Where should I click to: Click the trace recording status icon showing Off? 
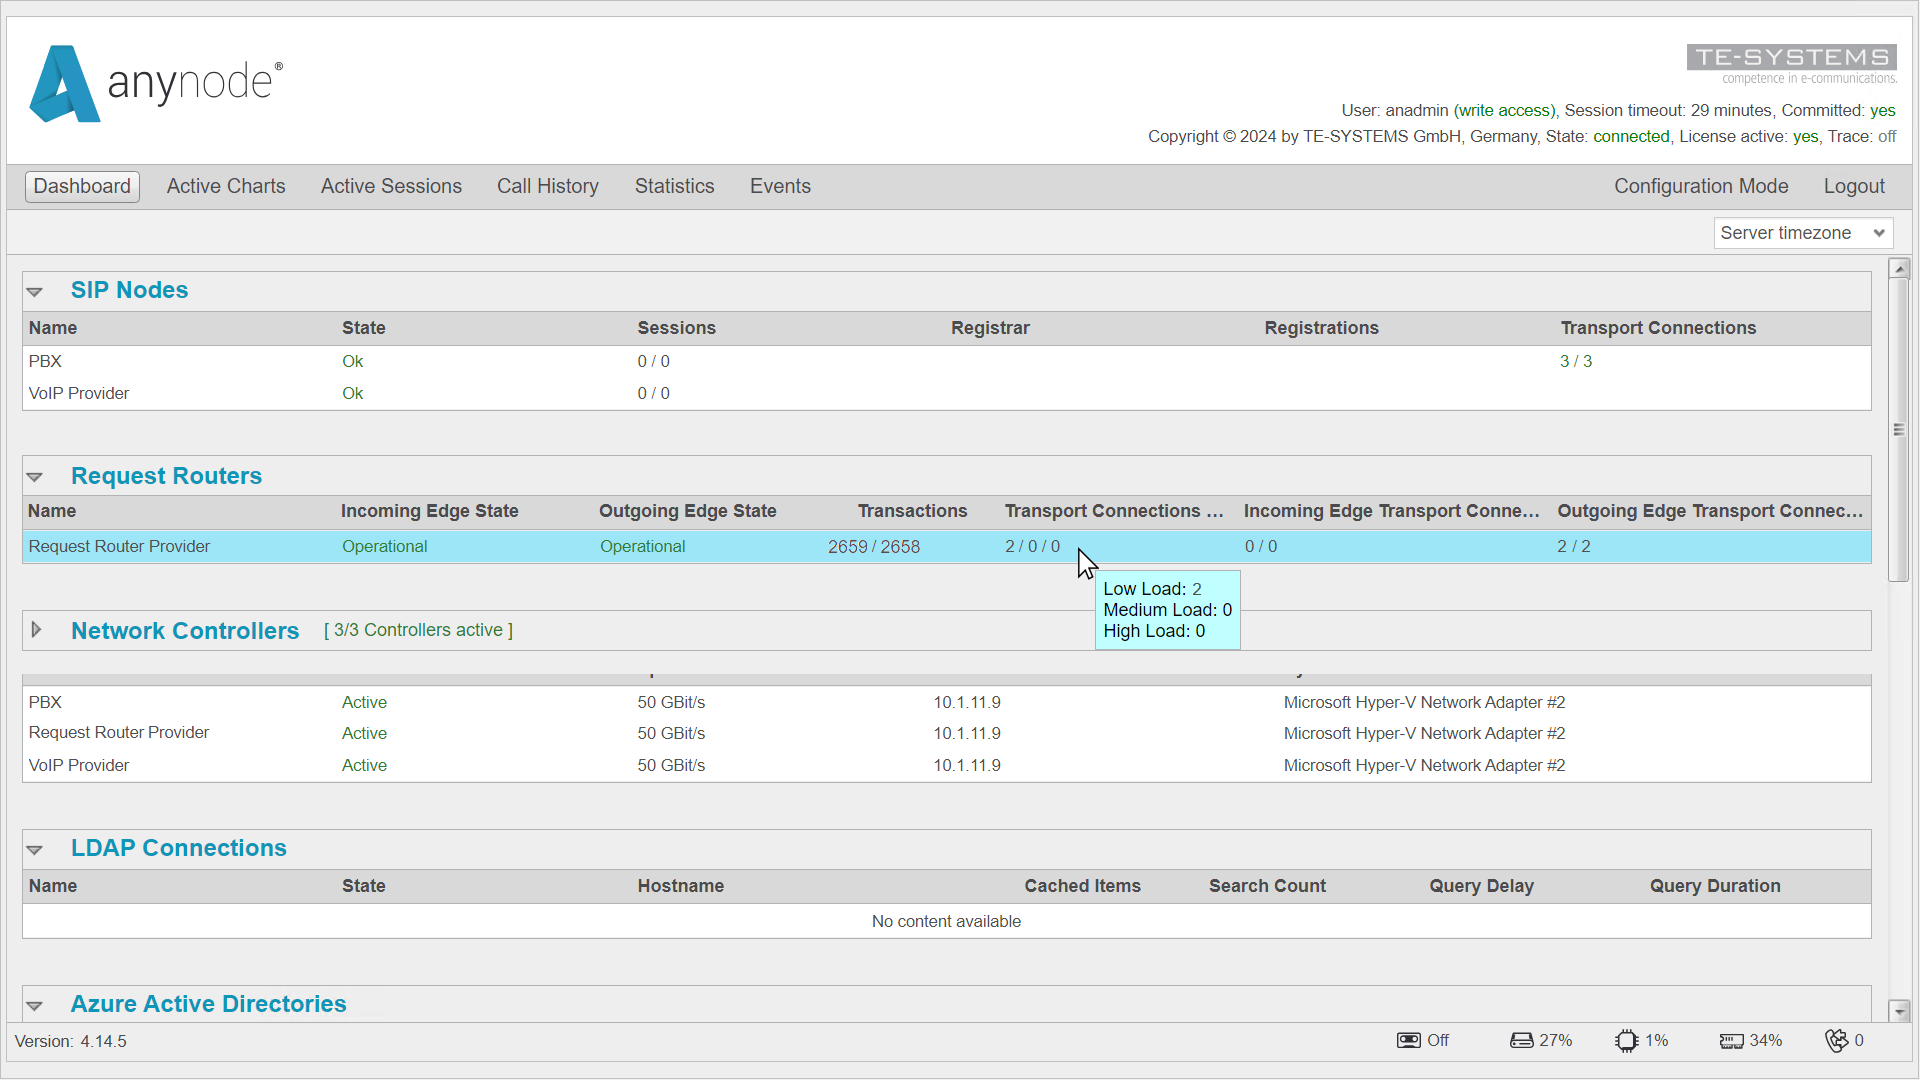[x=1409, y=1040]
